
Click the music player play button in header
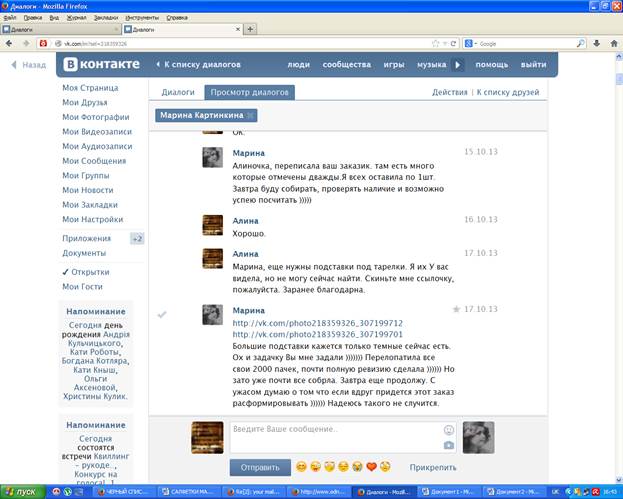[x=458, y=65]
